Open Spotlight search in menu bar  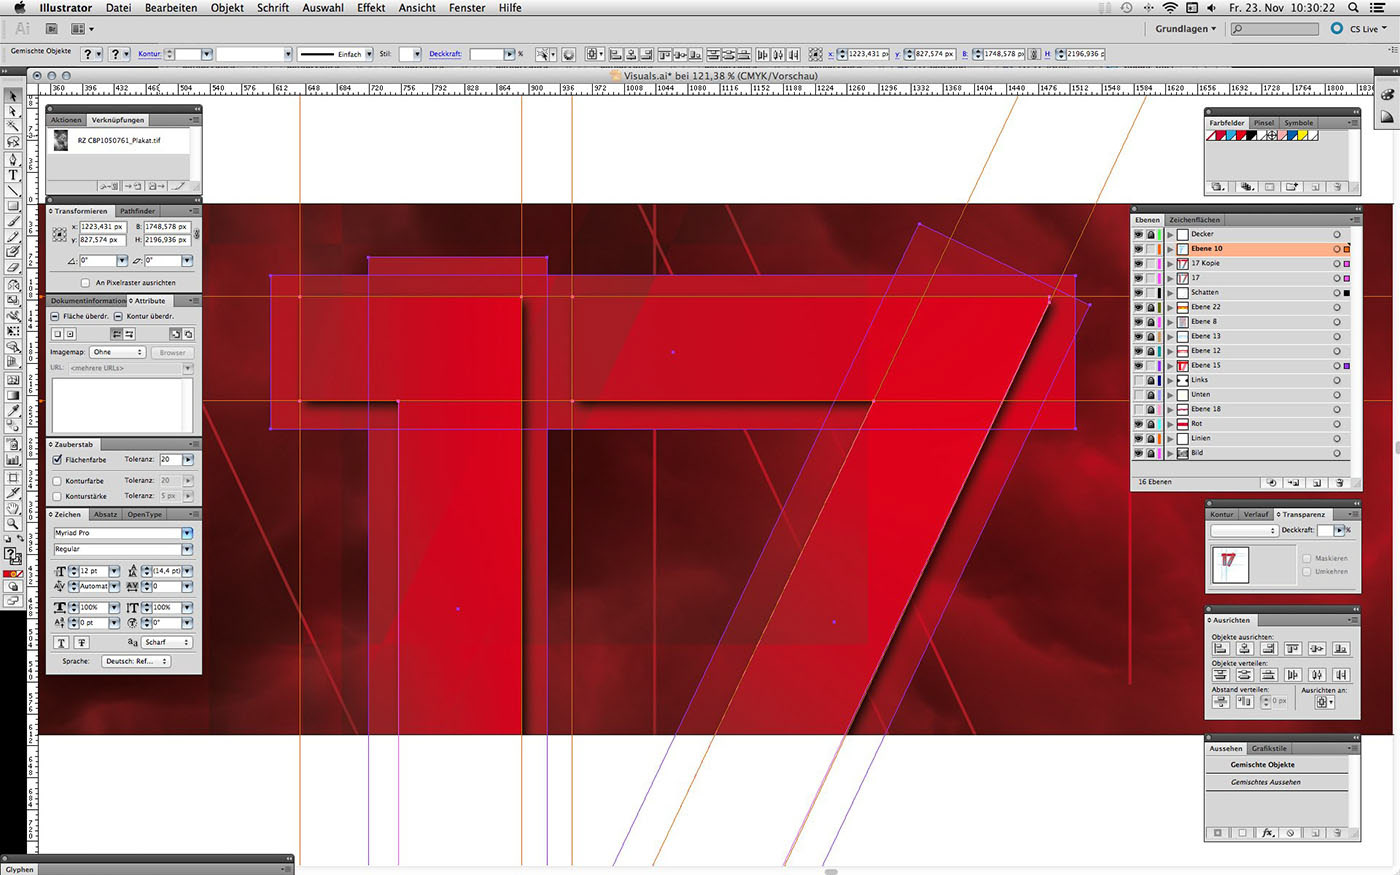(x=1353, y=7)
